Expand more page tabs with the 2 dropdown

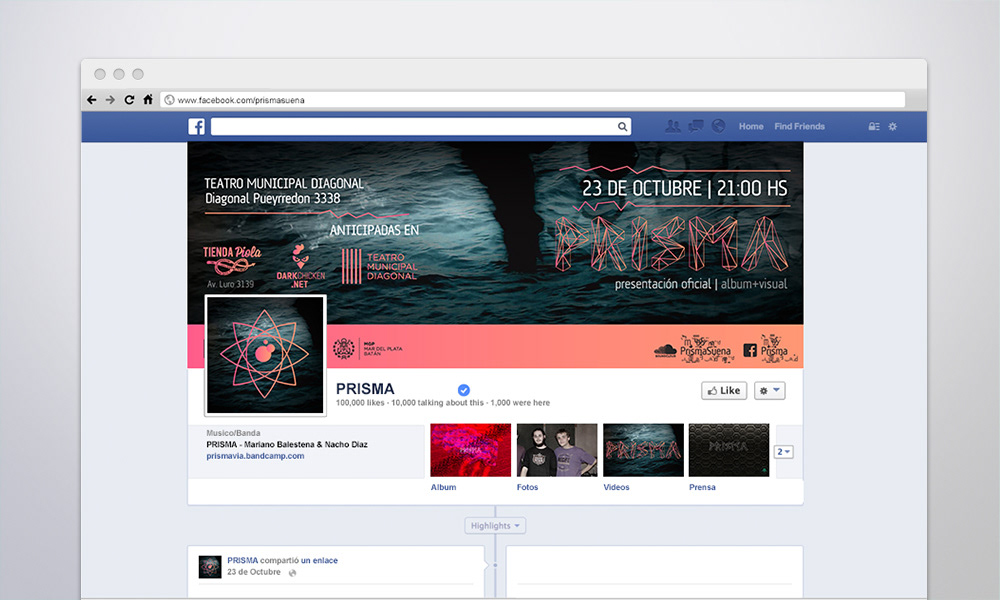coord(784,451)
